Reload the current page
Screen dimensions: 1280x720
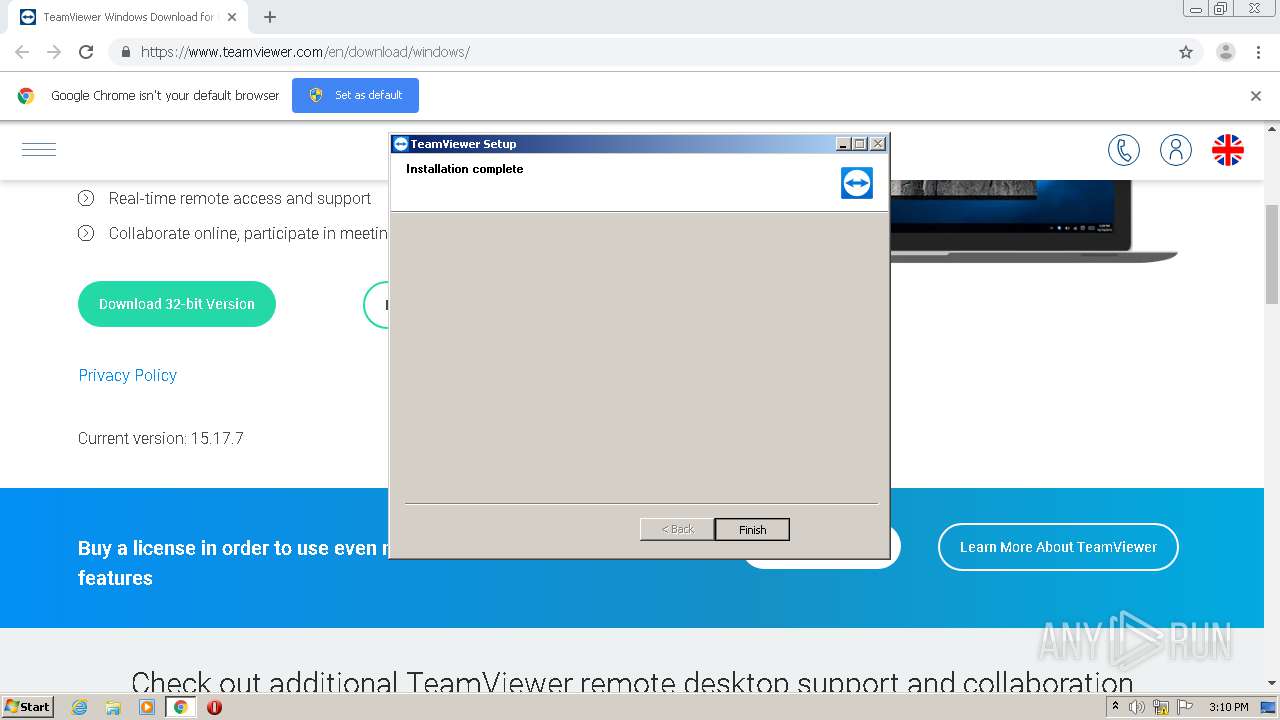coord(86,52)
